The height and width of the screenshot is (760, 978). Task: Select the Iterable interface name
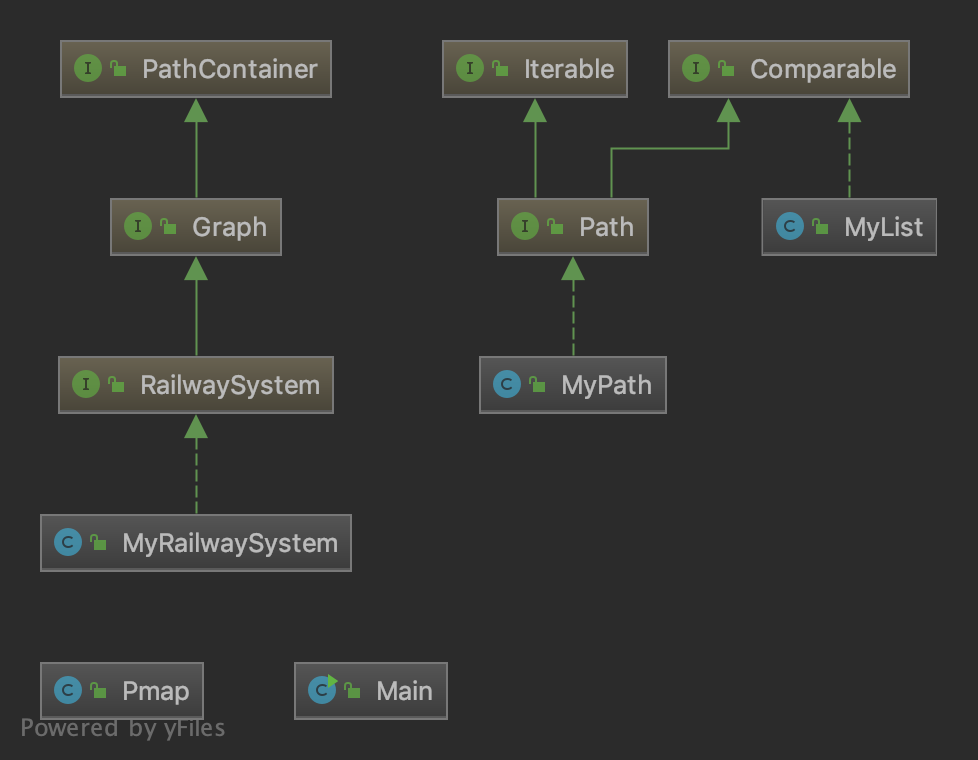(x=568, y=69)
